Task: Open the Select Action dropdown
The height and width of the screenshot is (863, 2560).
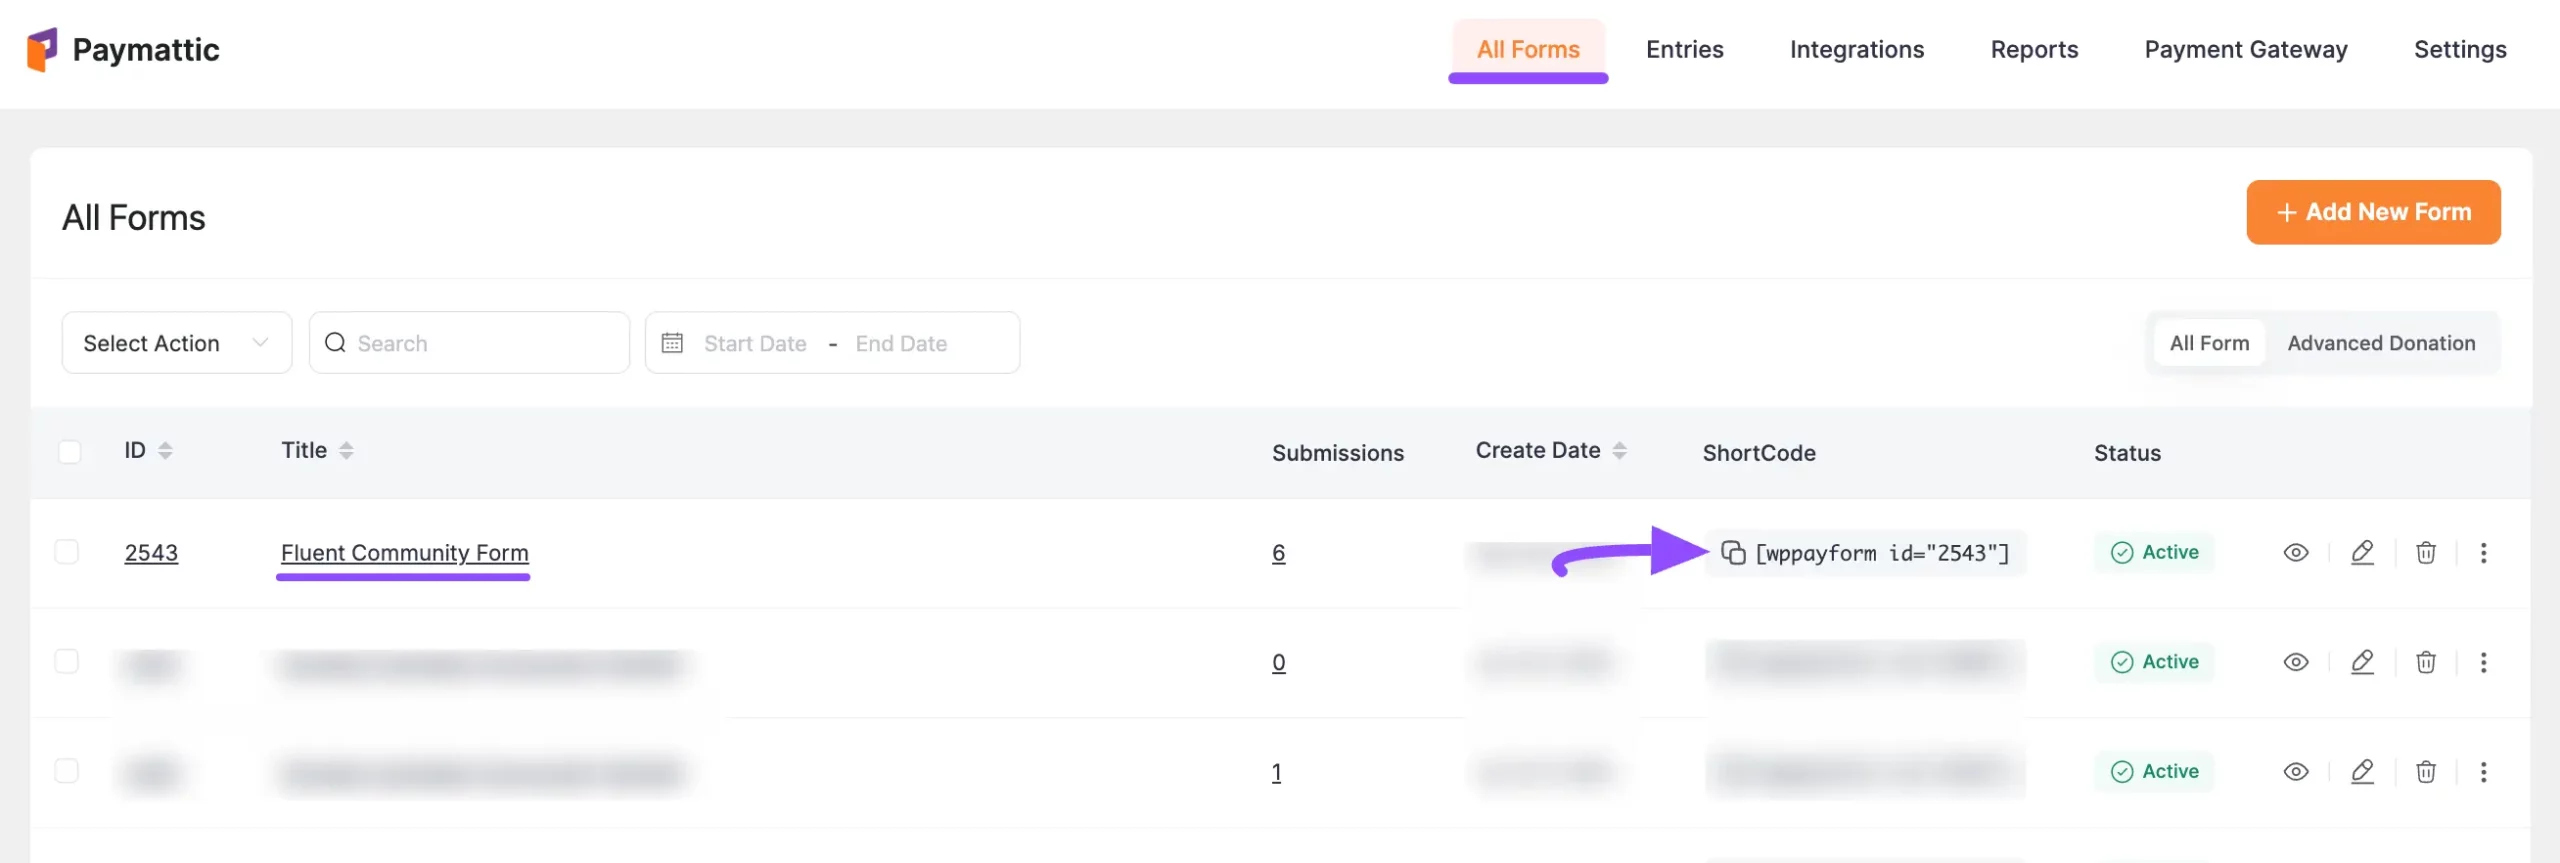Action: [x=176, y=343]
